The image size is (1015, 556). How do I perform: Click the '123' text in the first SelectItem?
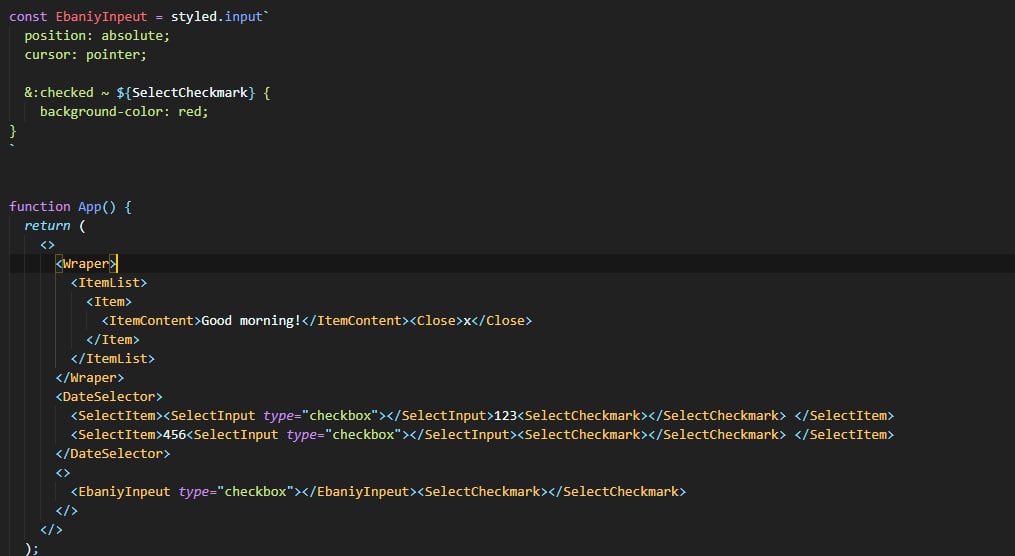click(506, 416)
